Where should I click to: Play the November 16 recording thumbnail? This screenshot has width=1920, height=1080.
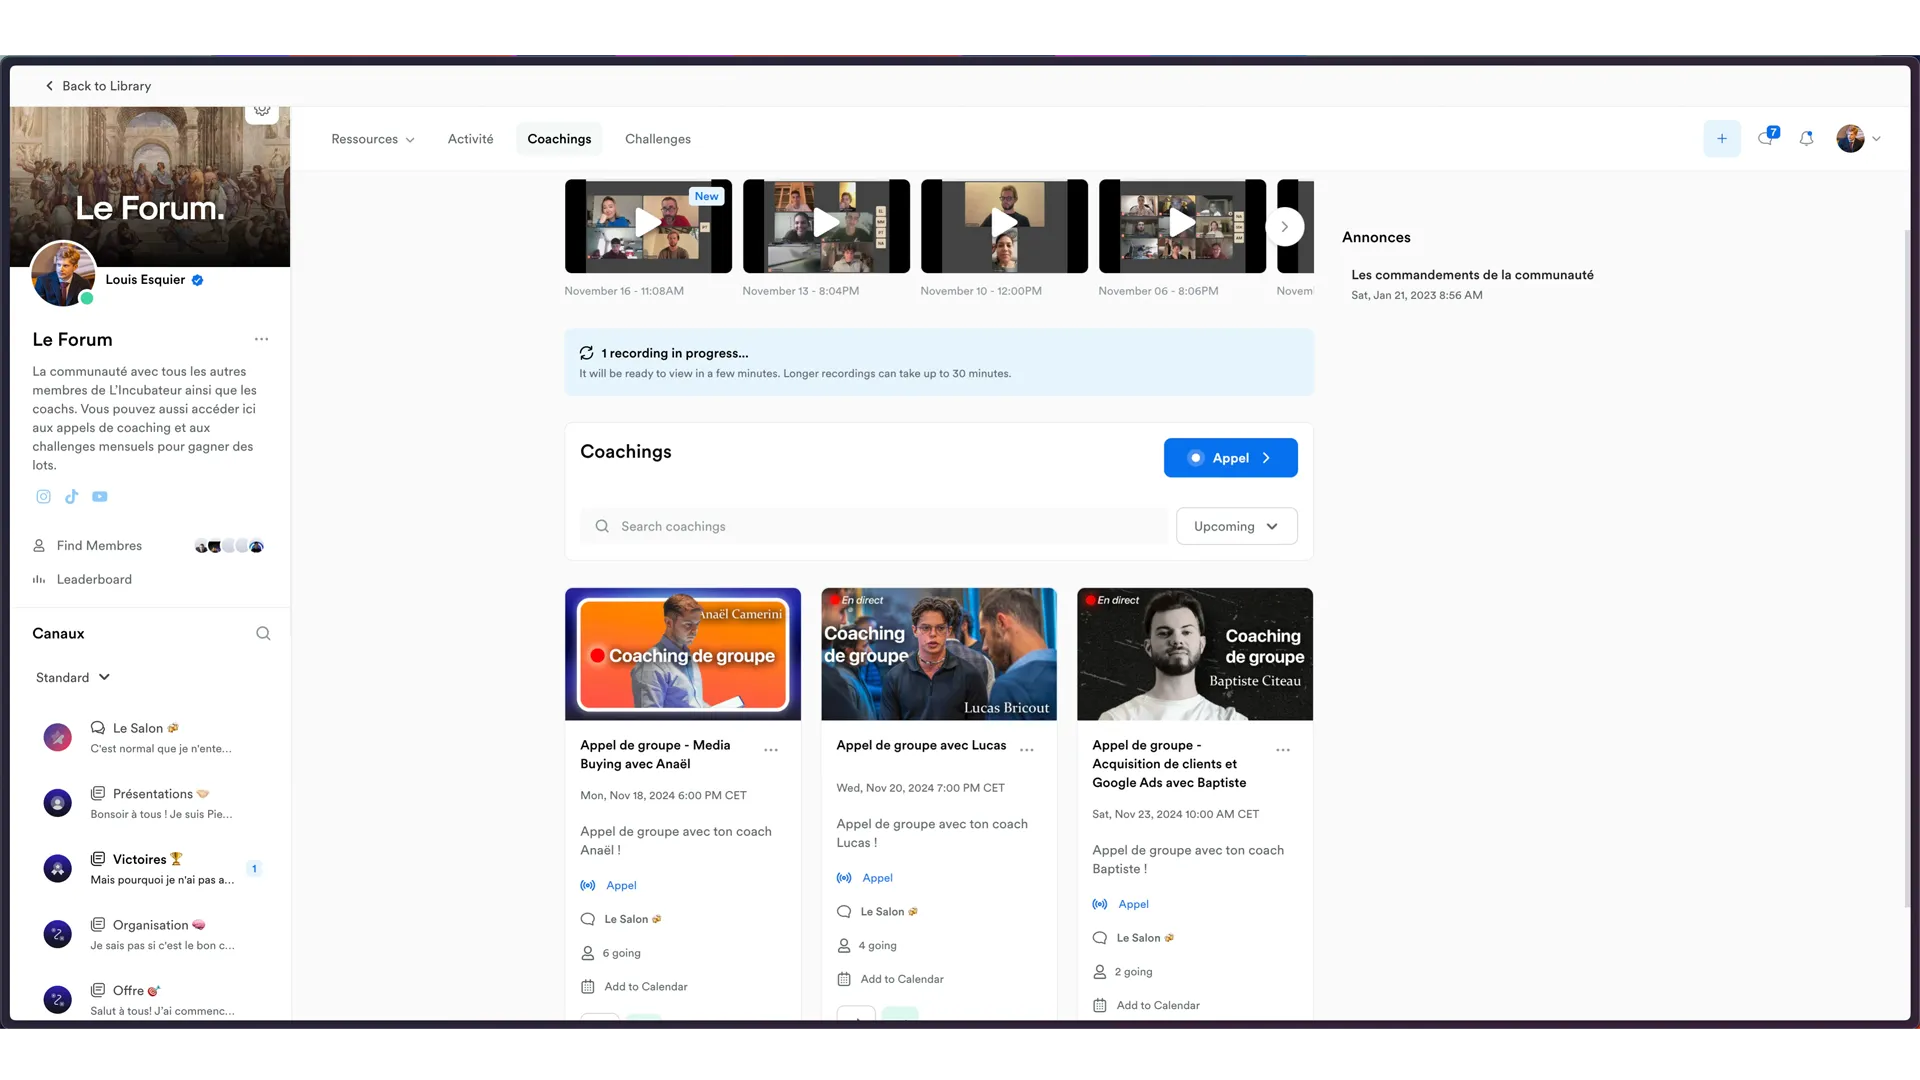click(647, 226)
